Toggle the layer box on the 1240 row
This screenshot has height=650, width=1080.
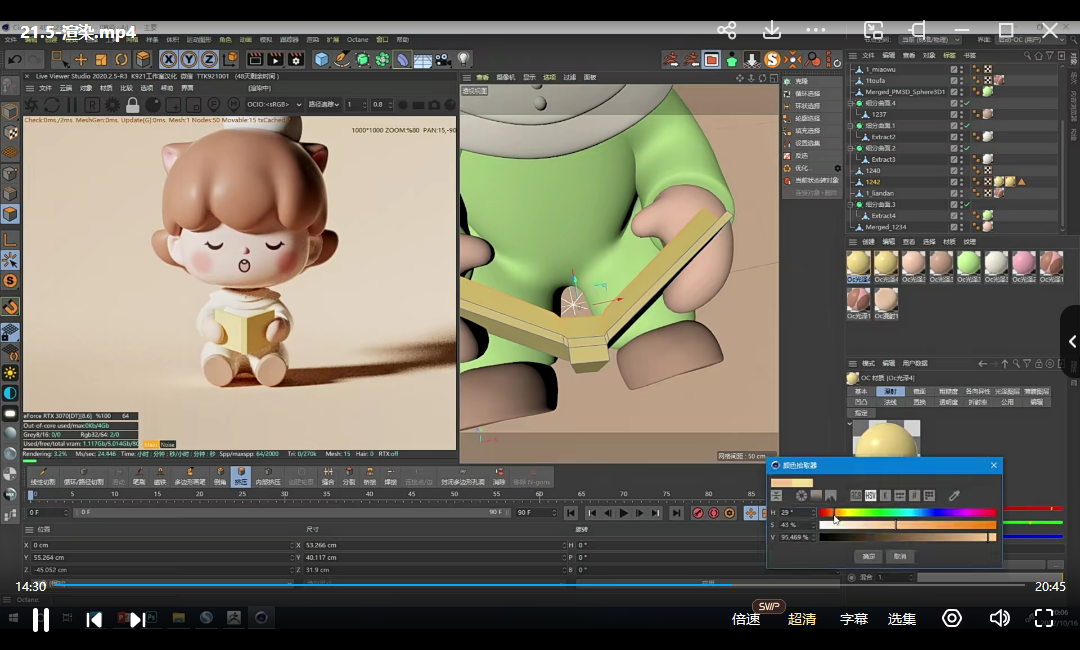point(954,171)
